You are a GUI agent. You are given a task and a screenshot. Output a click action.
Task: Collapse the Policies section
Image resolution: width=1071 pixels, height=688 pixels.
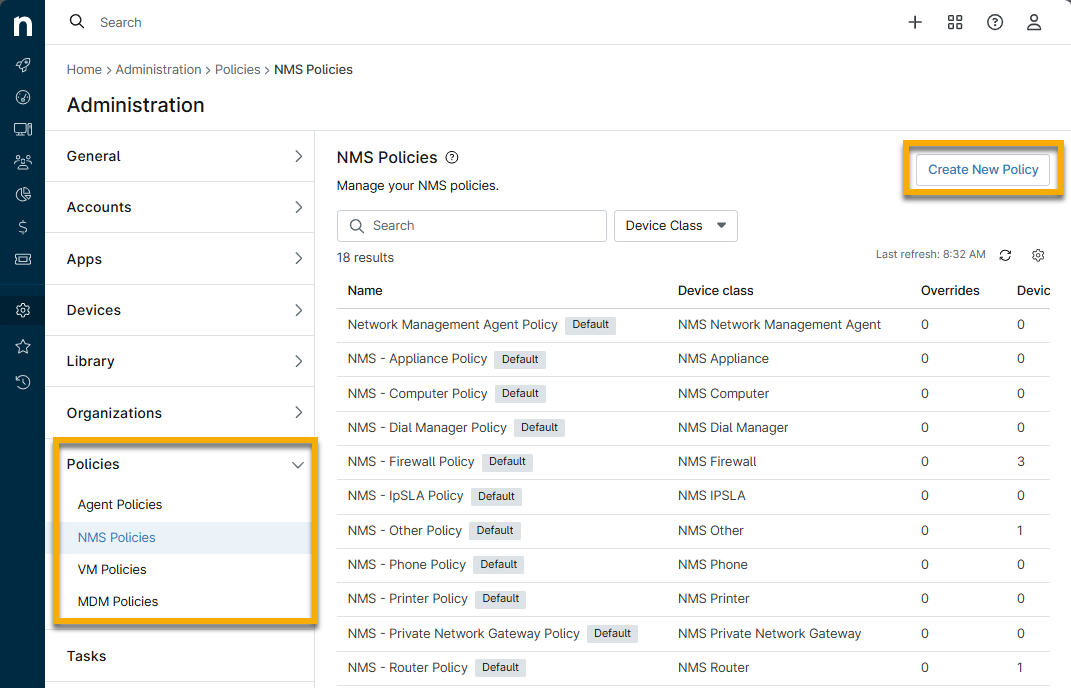coord(297,465)
